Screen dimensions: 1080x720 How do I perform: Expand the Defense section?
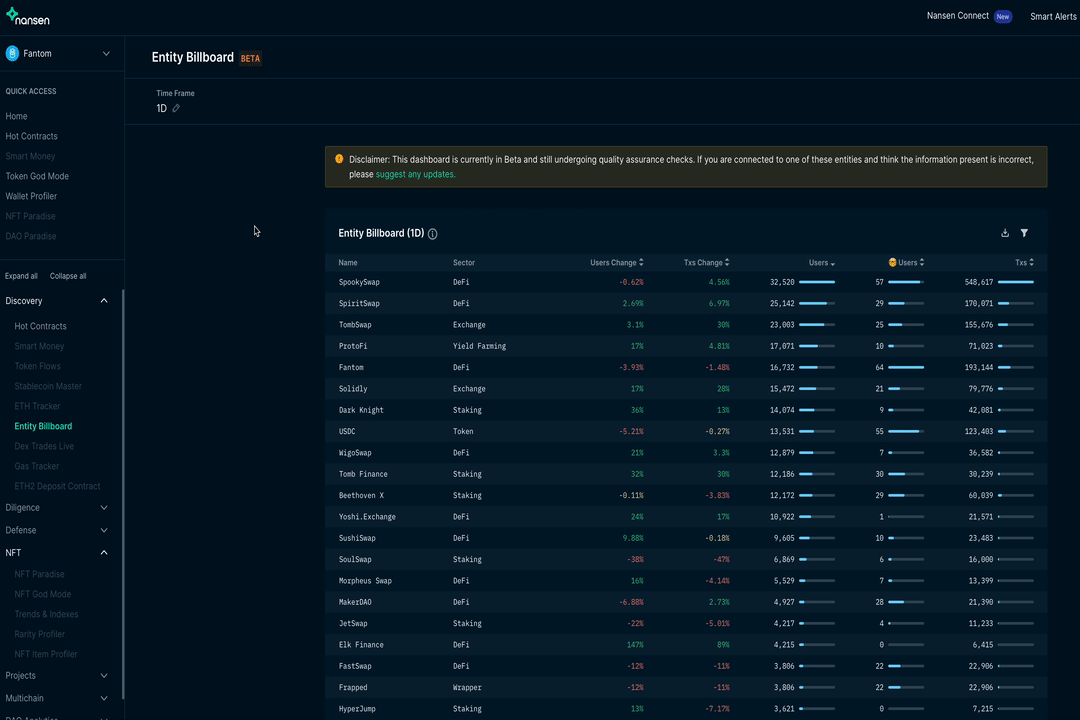pos(104,531)
